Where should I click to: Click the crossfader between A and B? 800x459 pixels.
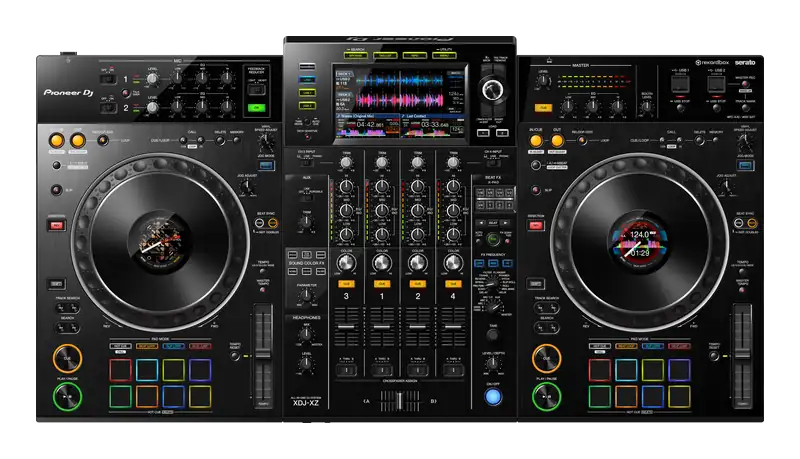pos(400,400)
